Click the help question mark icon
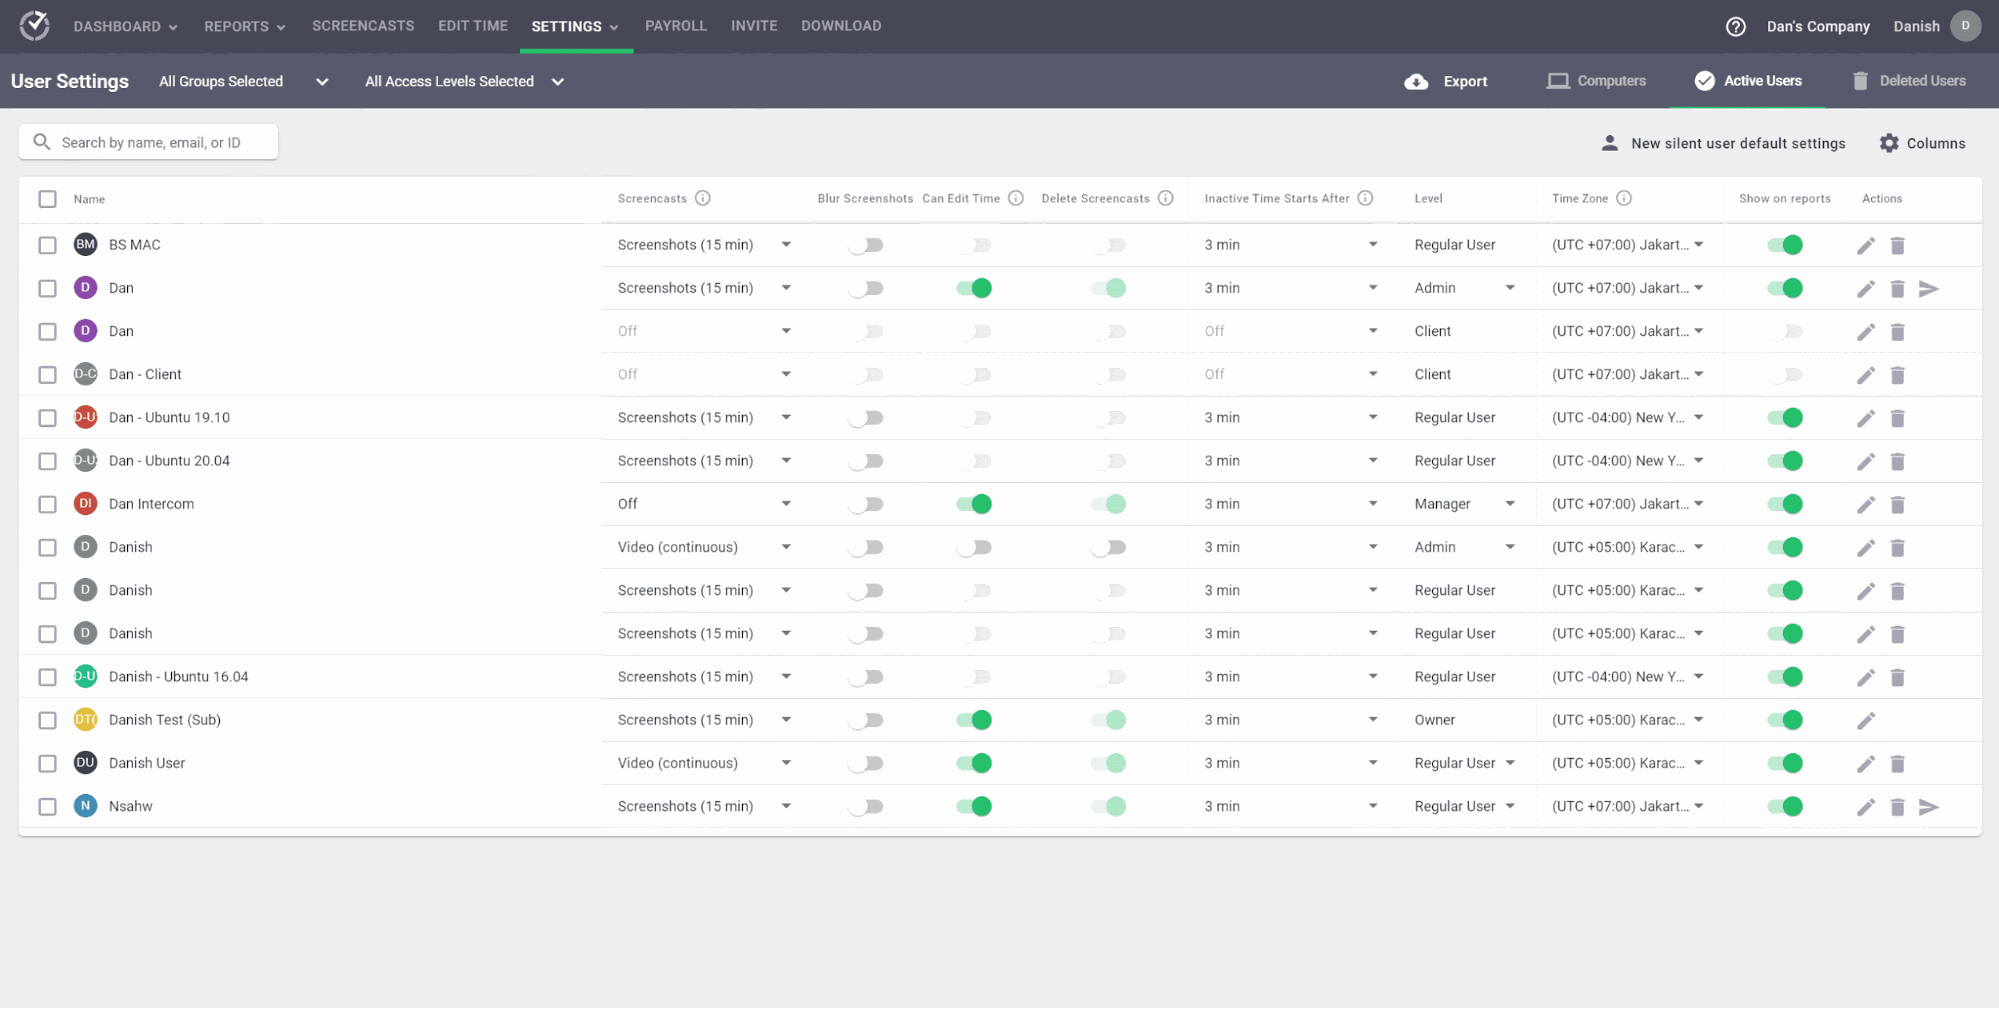Image resolution: width=1999 pixels, height=1009 pixels. pos(1735,26)
